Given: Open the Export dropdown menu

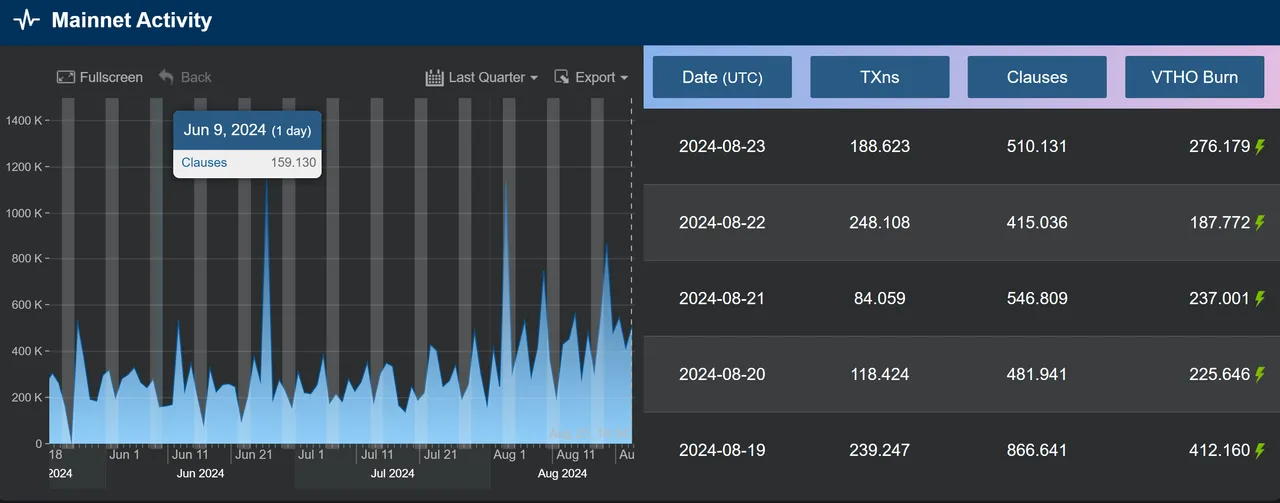Looking at the screenshot, I should pyautogui.click(x=591, y=77).
